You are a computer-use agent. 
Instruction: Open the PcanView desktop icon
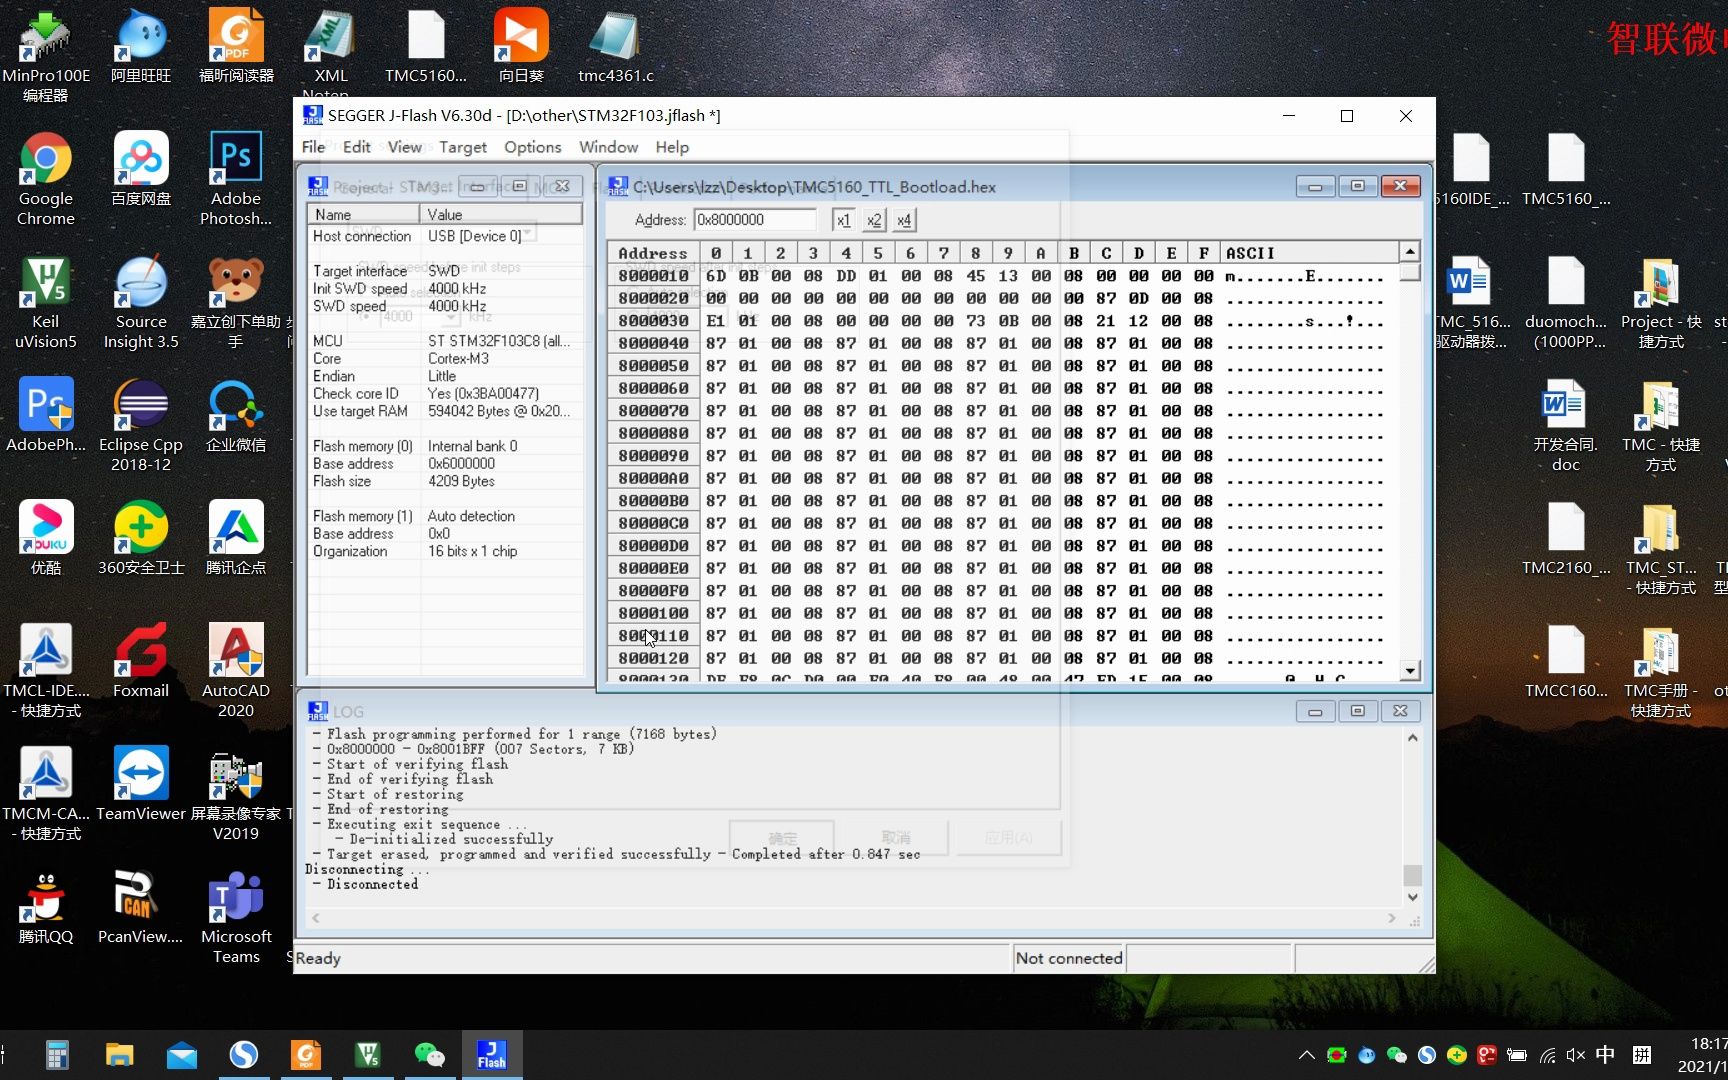click(x=141, y=907)
